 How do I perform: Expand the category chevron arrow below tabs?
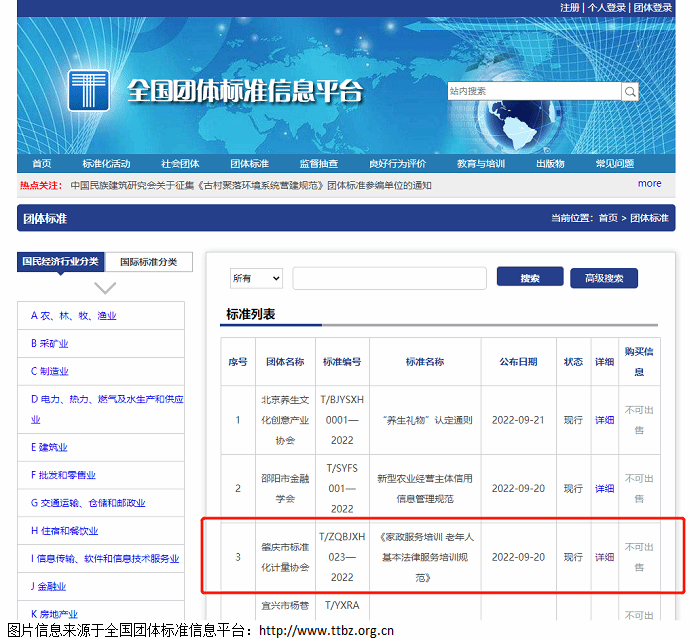click(x=105, y=288)
